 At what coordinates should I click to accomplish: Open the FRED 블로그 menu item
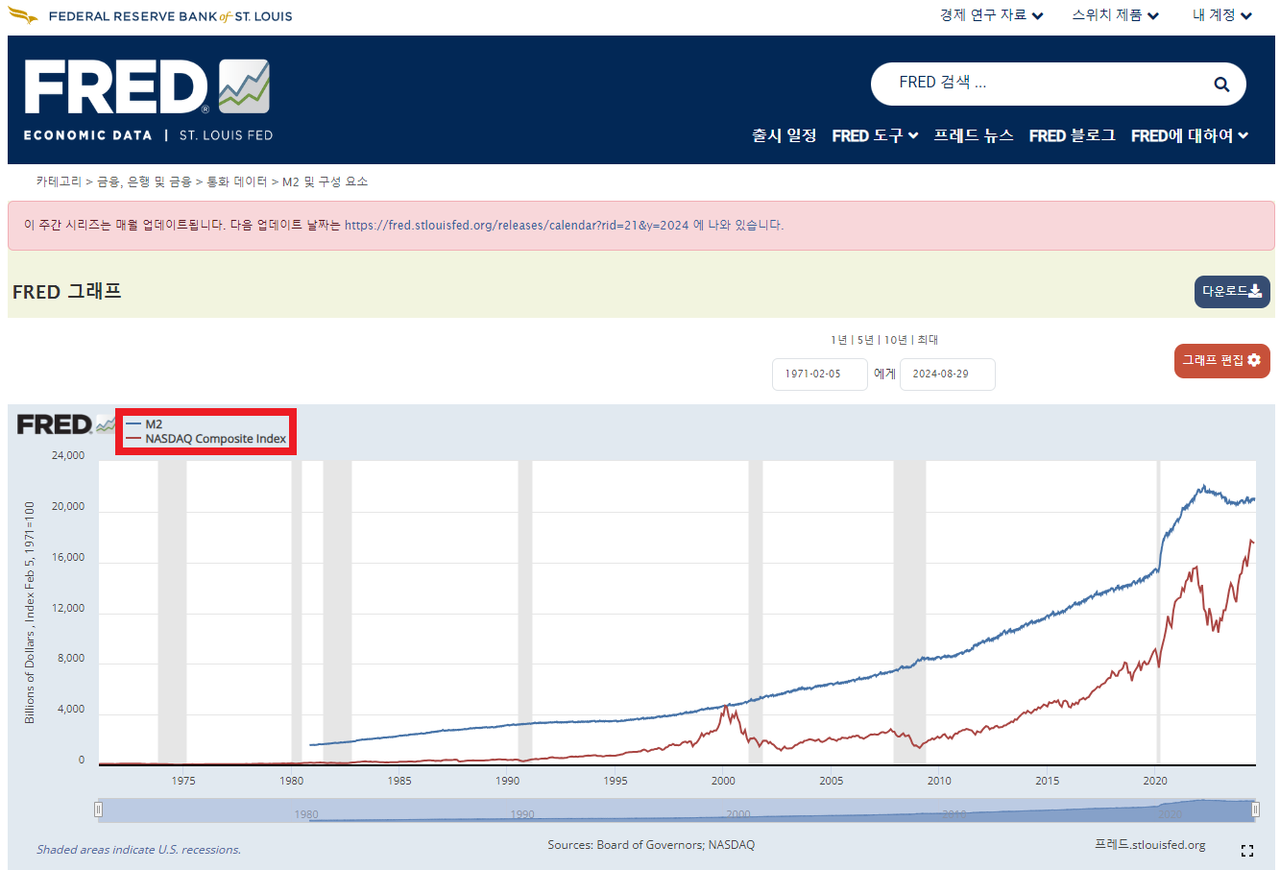(x=1072, y=136)
